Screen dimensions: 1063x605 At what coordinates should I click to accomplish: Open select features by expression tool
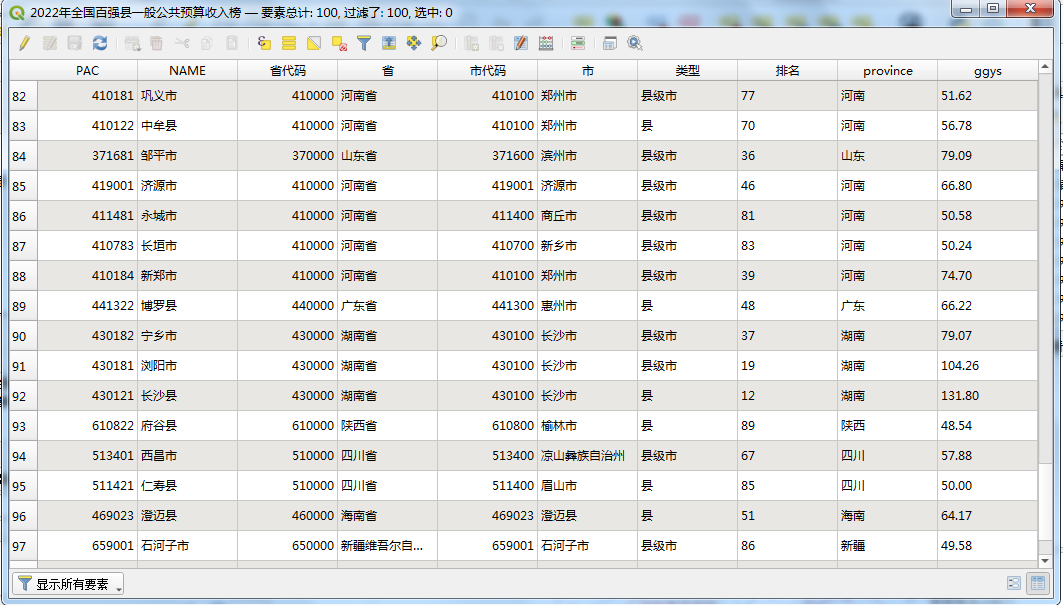coord(264,43)
